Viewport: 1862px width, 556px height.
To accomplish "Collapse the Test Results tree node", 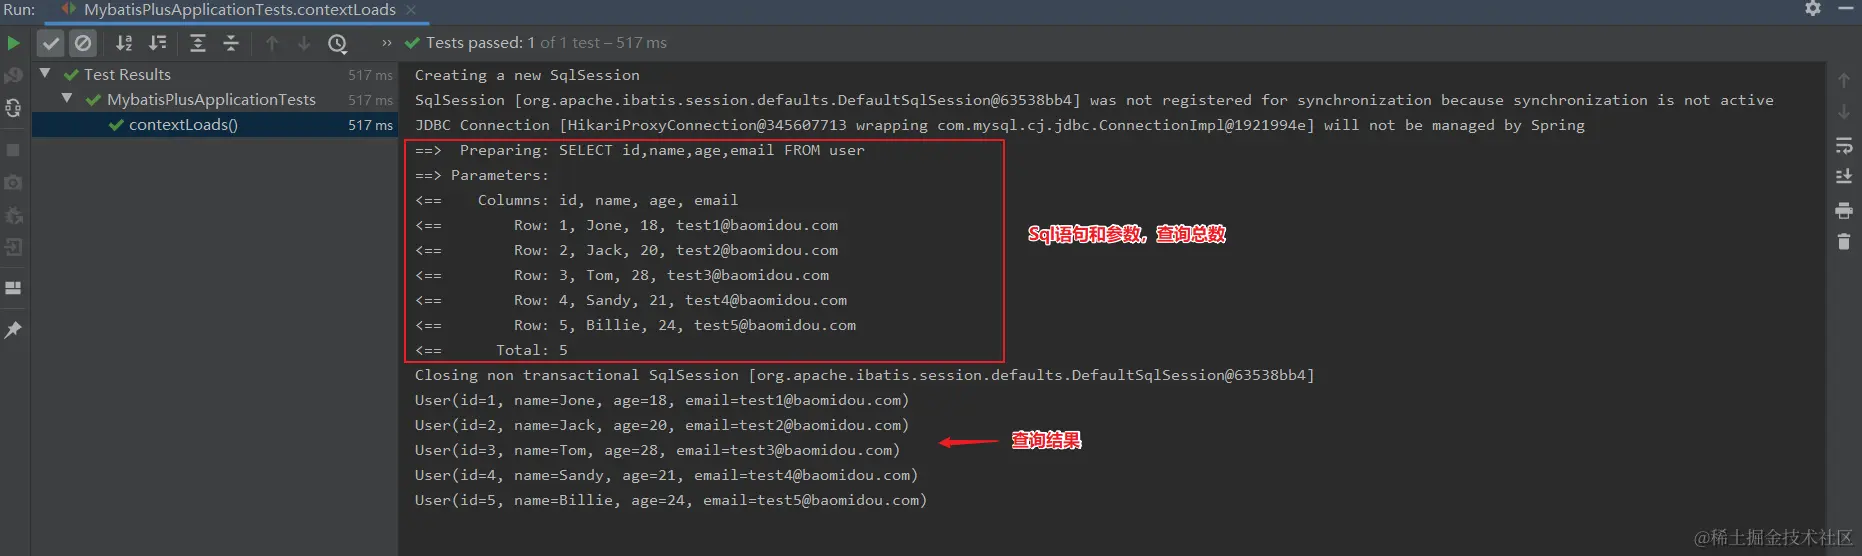I will click(45, 73).
